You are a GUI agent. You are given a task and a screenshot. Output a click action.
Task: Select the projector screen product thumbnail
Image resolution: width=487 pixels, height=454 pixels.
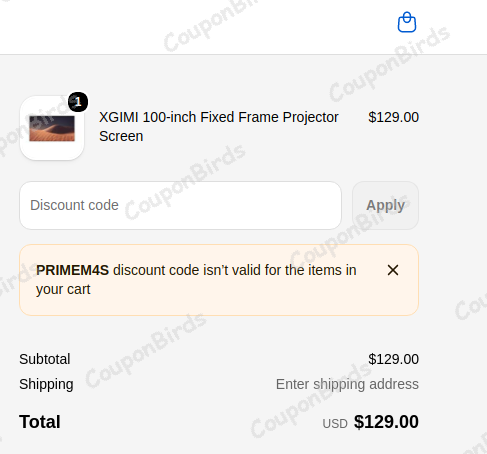(x=52, y=128)
